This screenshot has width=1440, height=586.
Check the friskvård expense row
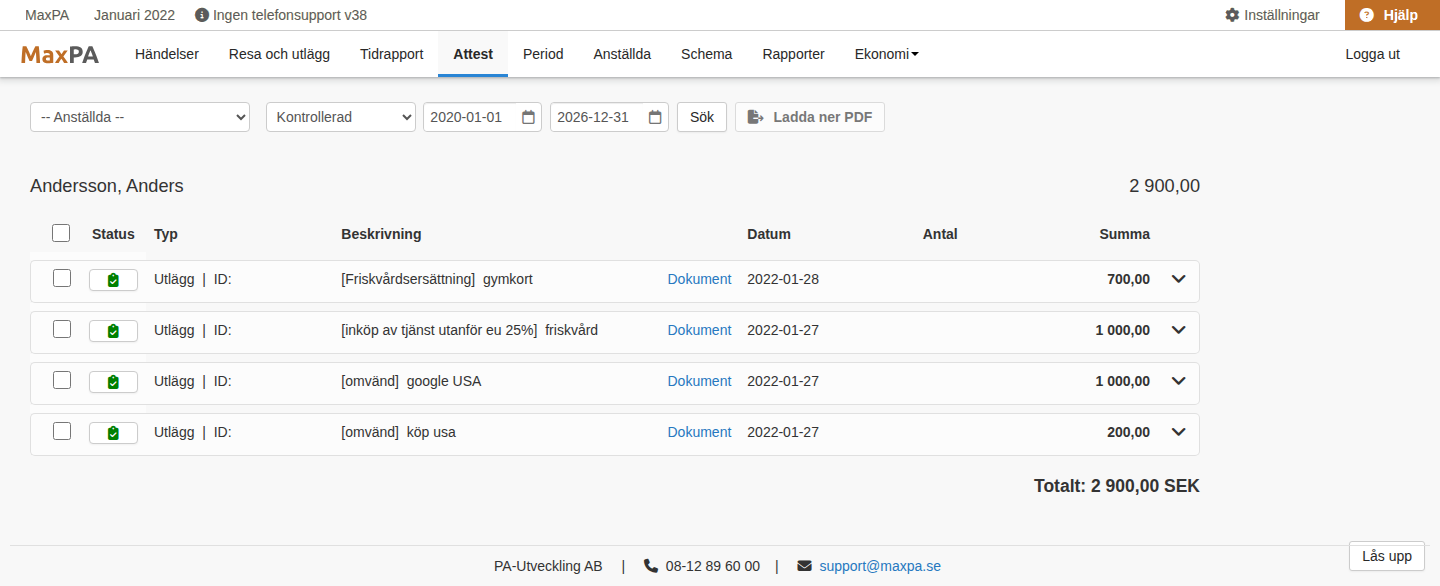[x=62, y=329]
